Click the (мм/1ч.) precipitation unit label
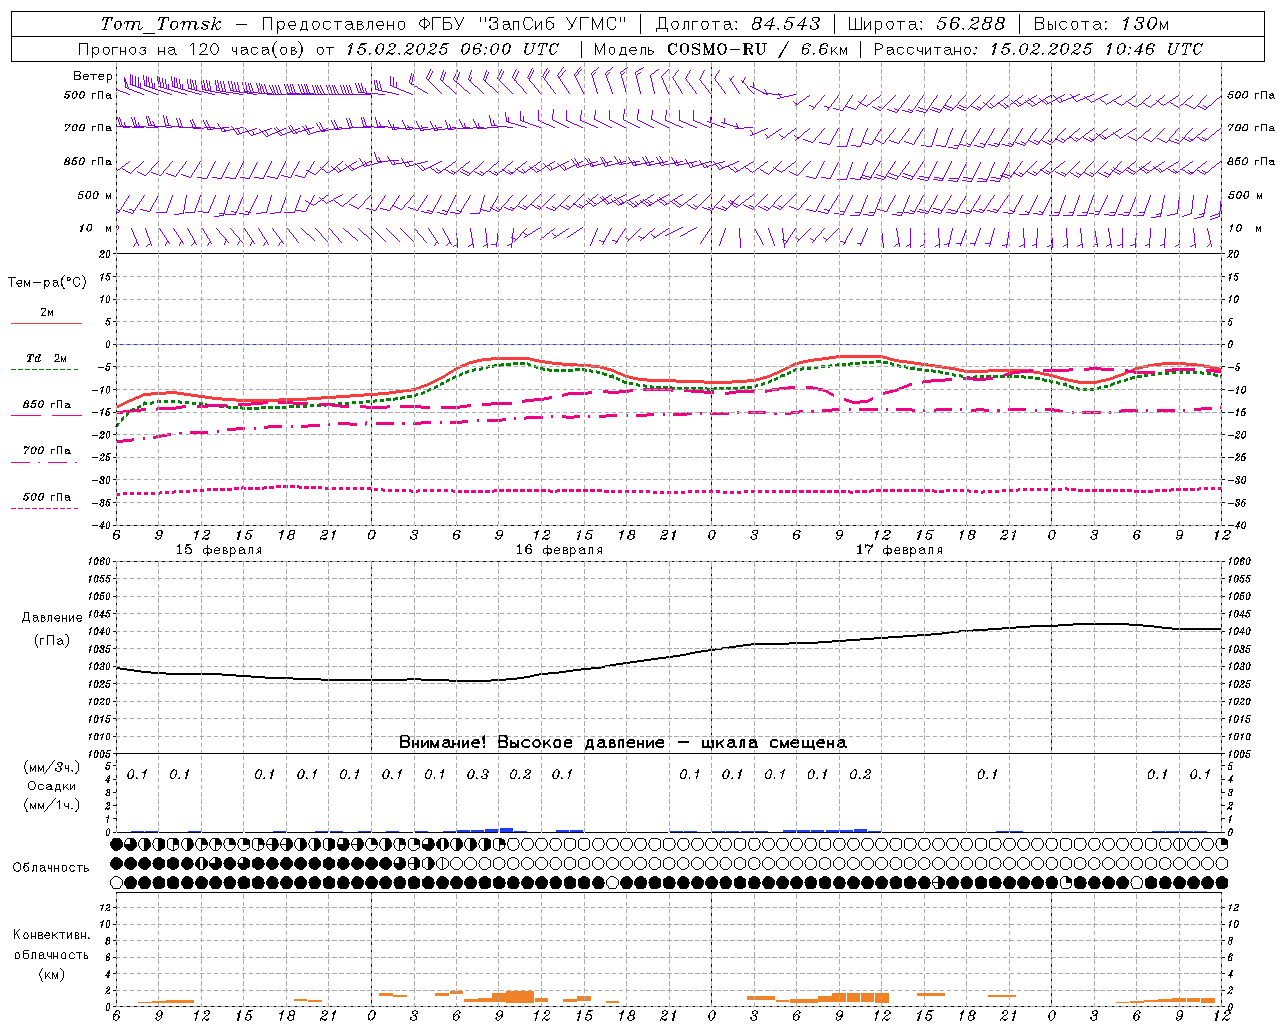 (52, 805)
